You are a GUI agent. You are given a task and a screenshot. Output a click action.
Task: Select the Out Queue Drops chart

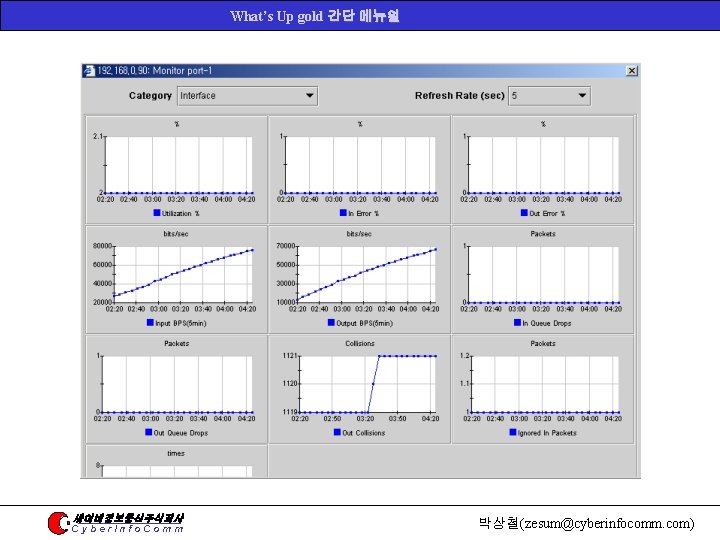[176, 389]
